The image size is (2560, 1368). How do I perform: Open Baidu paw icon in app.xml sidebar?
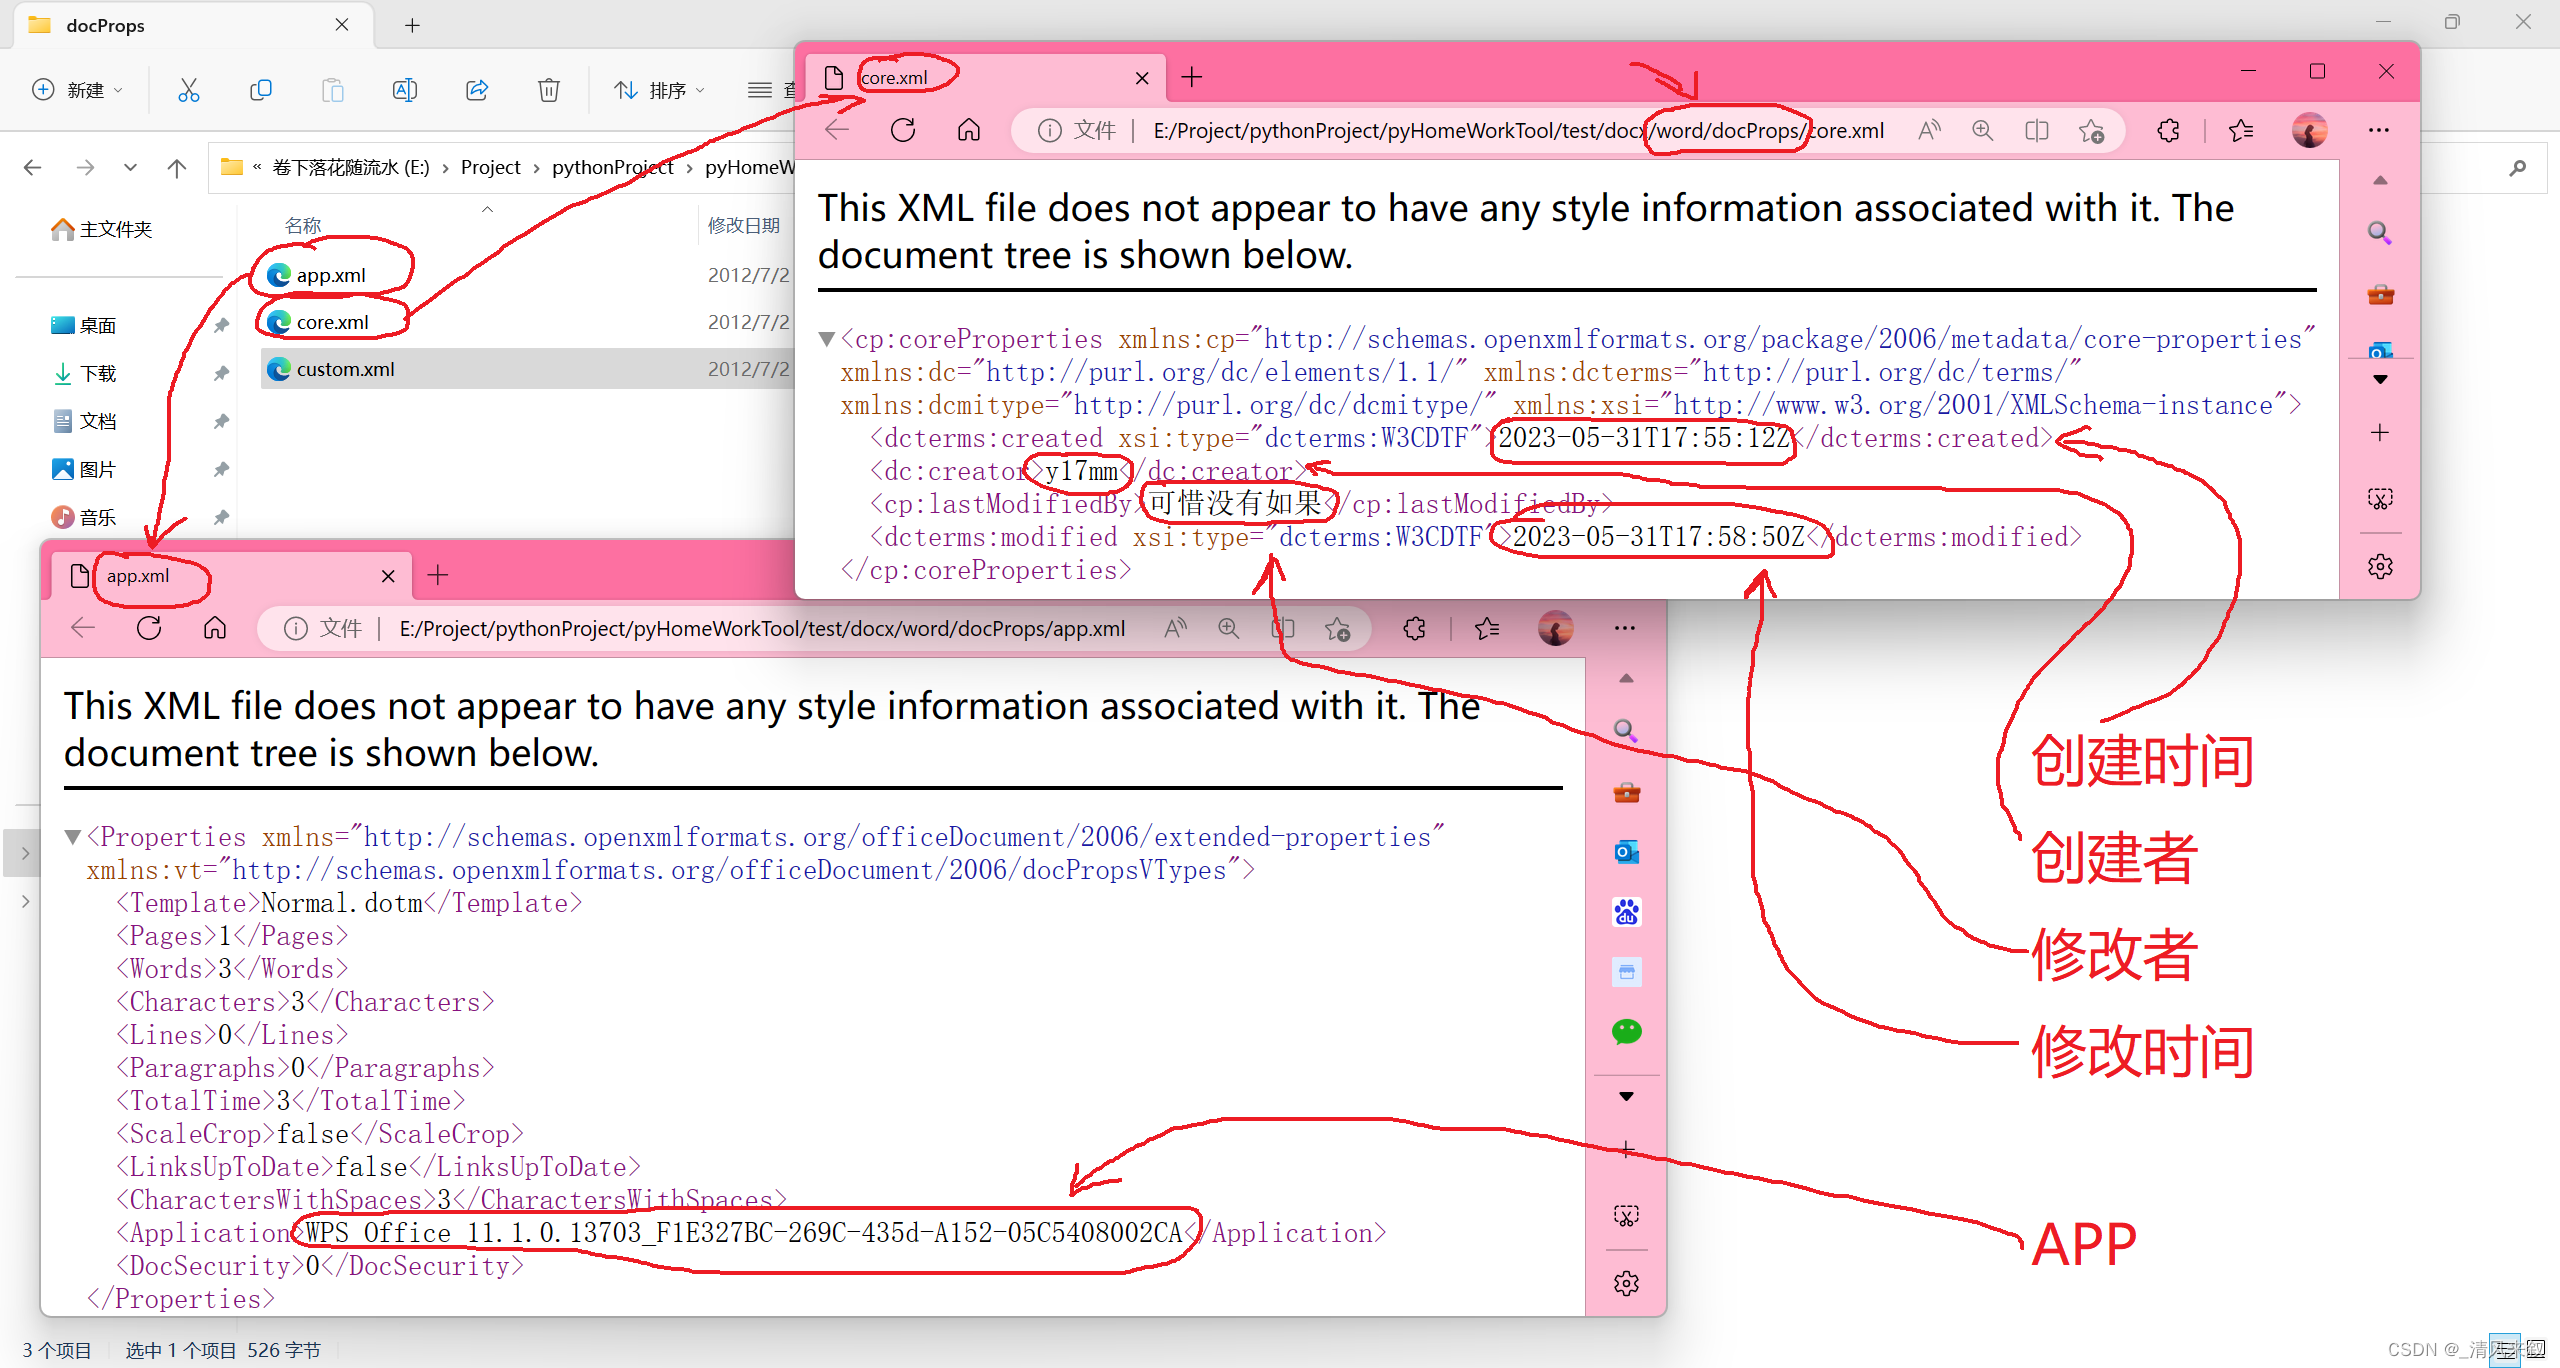click(x=1626, y=912)
